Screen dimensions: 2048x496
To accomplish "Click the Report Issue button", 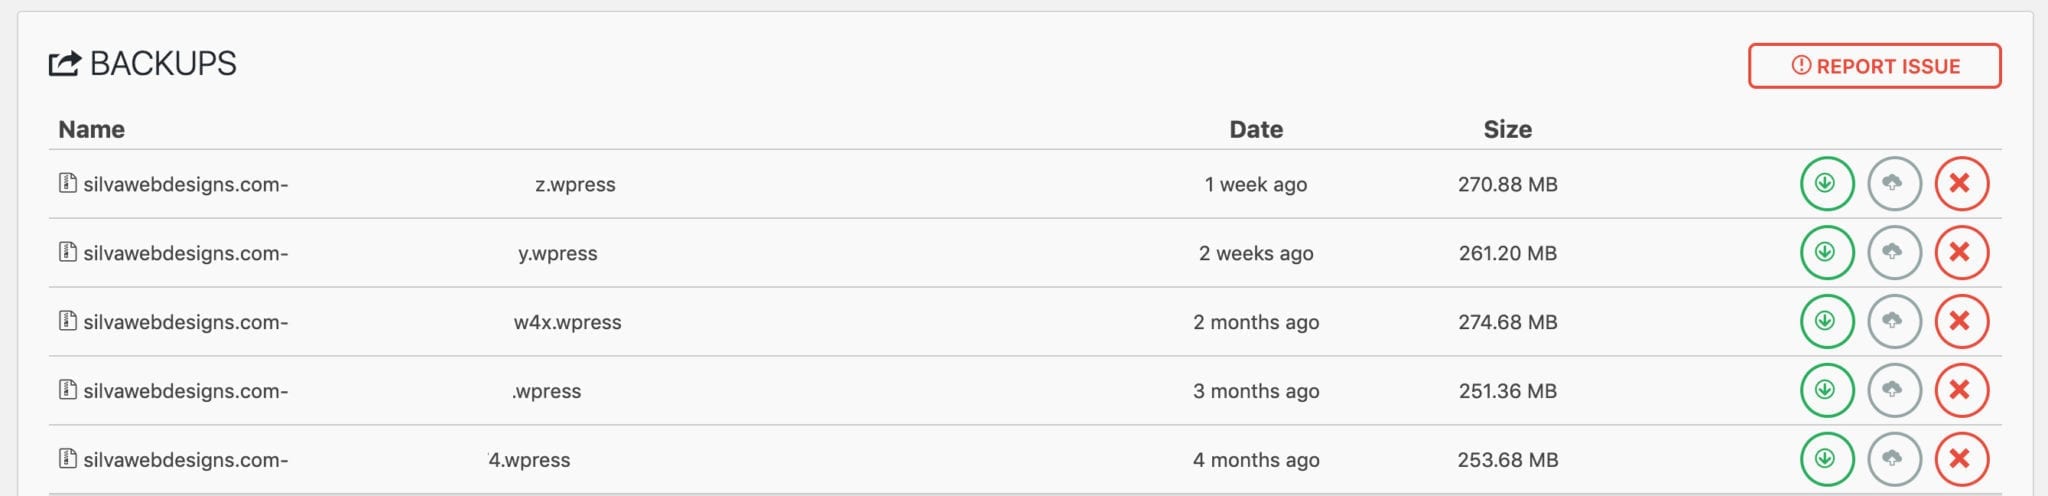I will pyautogui.click(x=1874, y=66).
